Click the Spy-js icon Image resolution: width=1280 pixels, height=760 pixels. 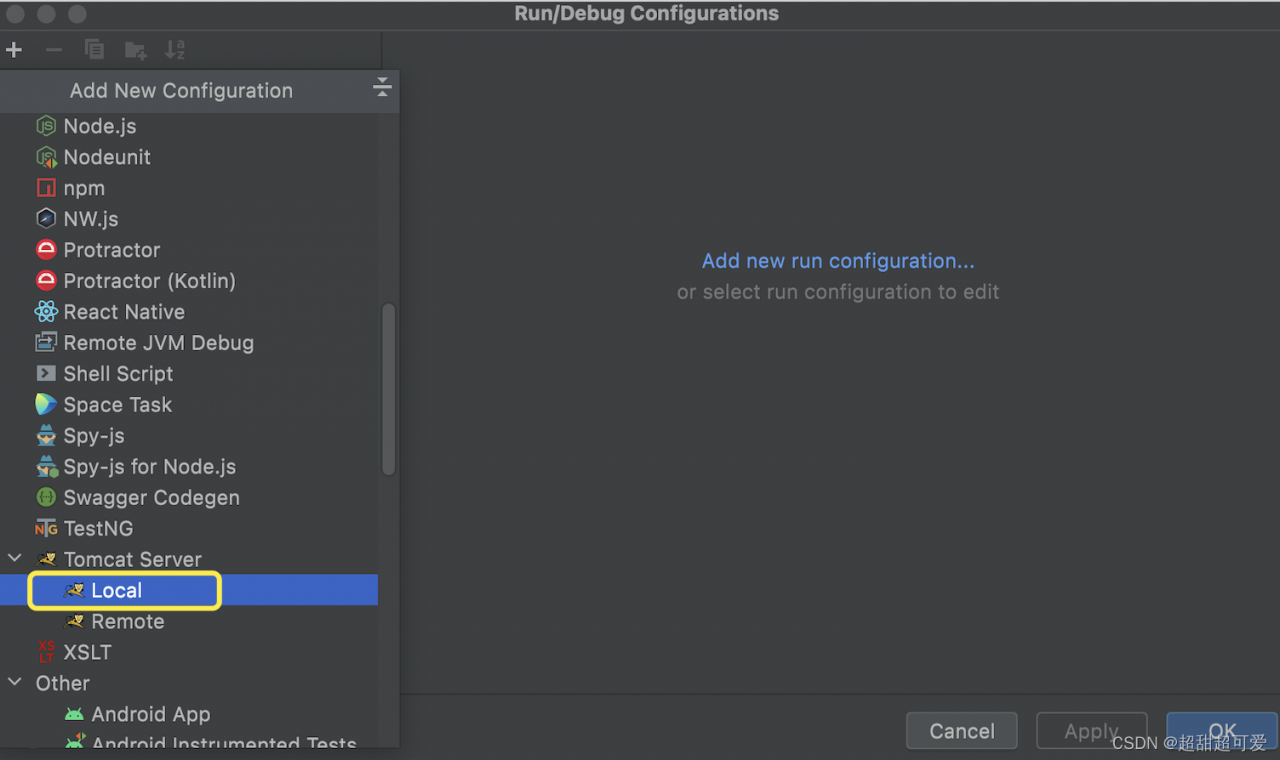coord(46,436)
